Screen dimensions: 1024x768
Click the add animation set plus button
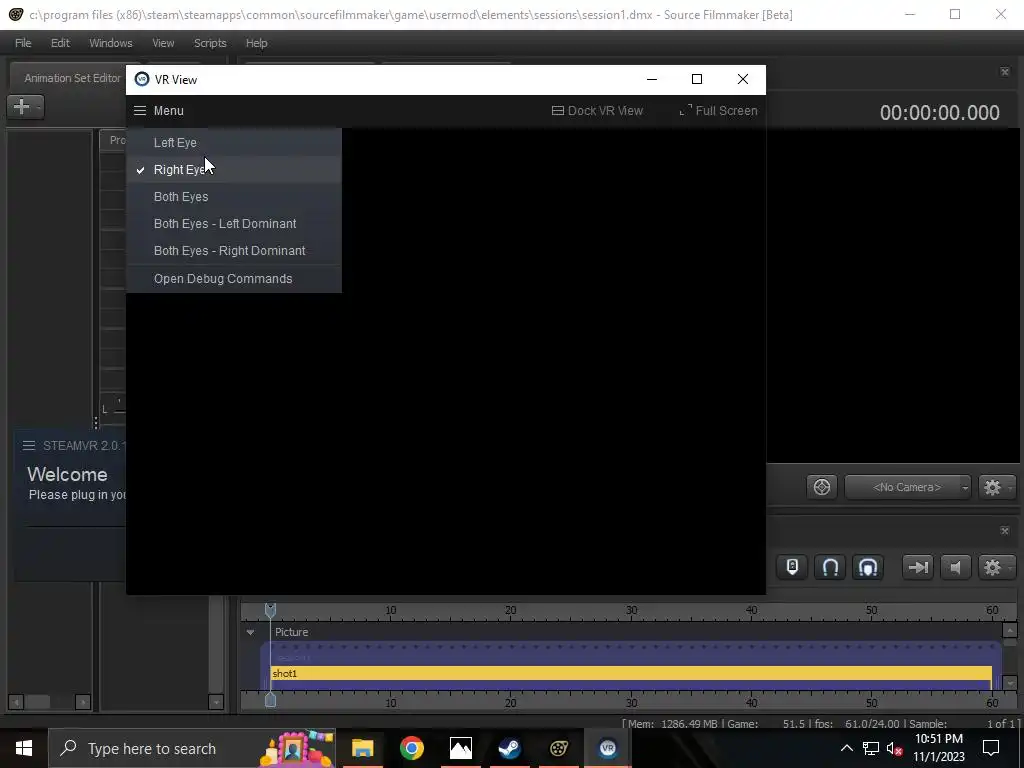tap(25, 106)
